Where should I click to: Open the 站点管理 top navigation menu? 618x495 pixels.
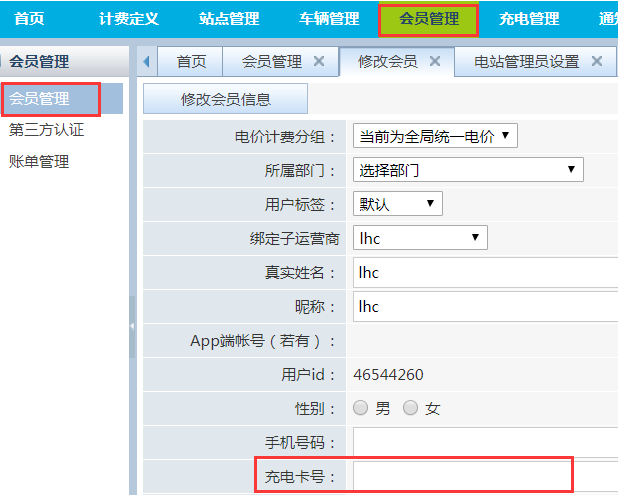tap(229, 19)
